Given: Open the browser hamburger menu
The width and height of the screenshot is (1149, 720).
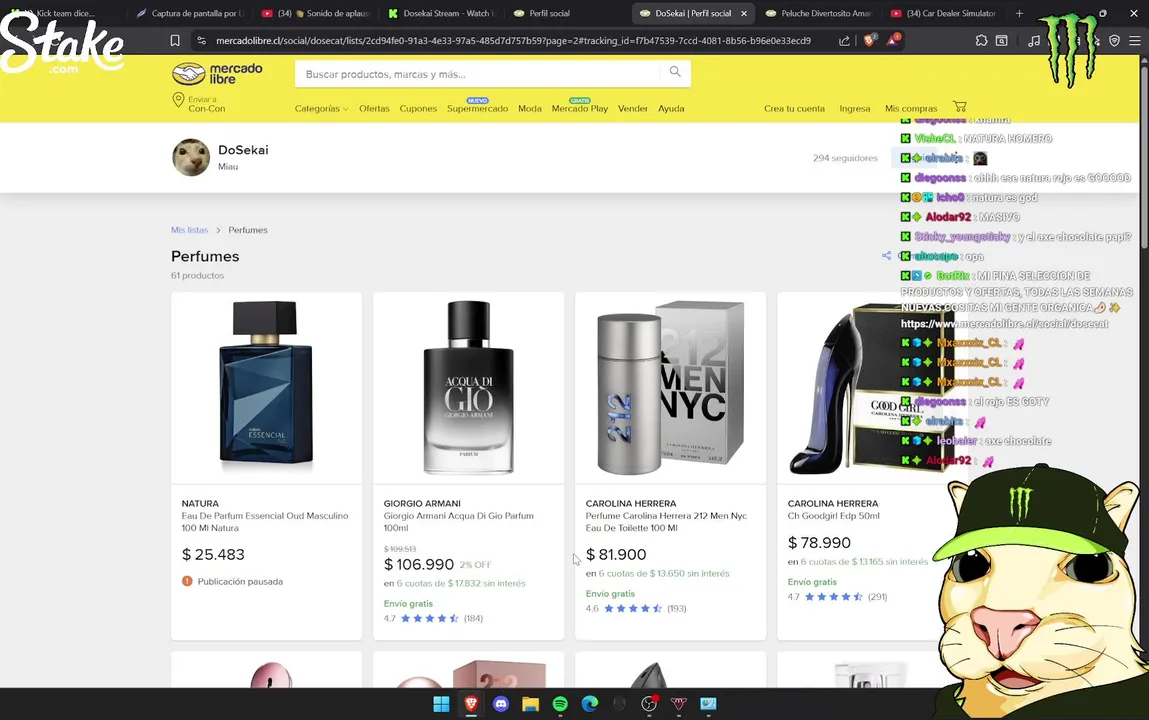Looking at the screenshot, I should pyautogui.click(x=1134, y=41).
